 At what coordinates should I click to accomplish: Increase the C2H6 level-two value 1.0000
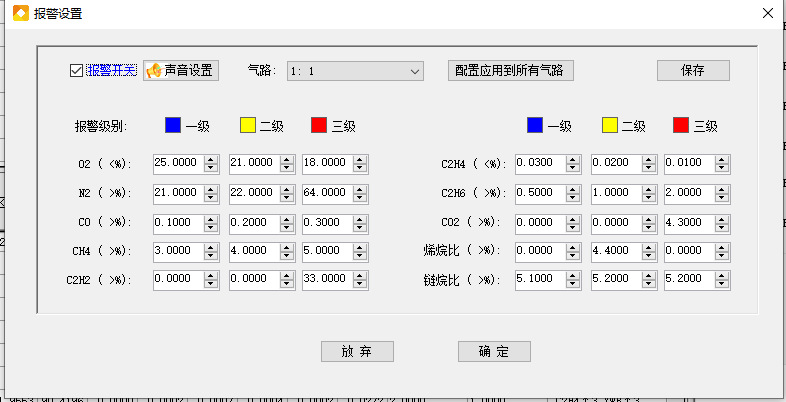[649, 190]
